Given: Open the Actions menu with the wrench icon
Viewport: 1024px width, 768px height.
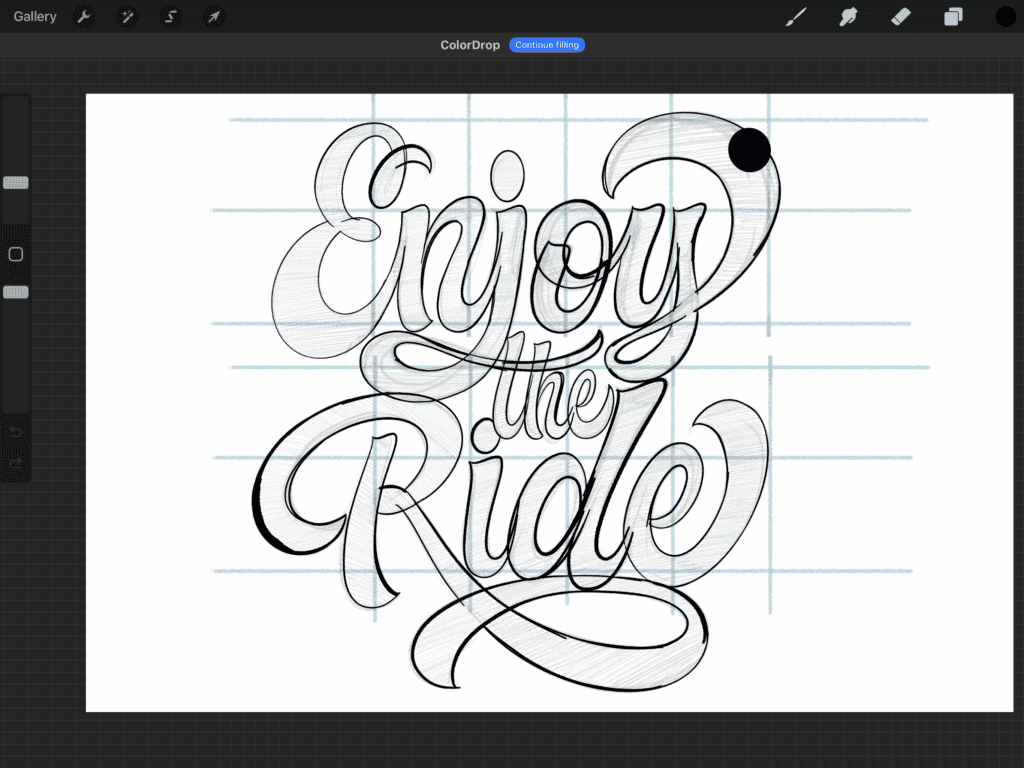Looking at the screenshot, I should [84, 16].
